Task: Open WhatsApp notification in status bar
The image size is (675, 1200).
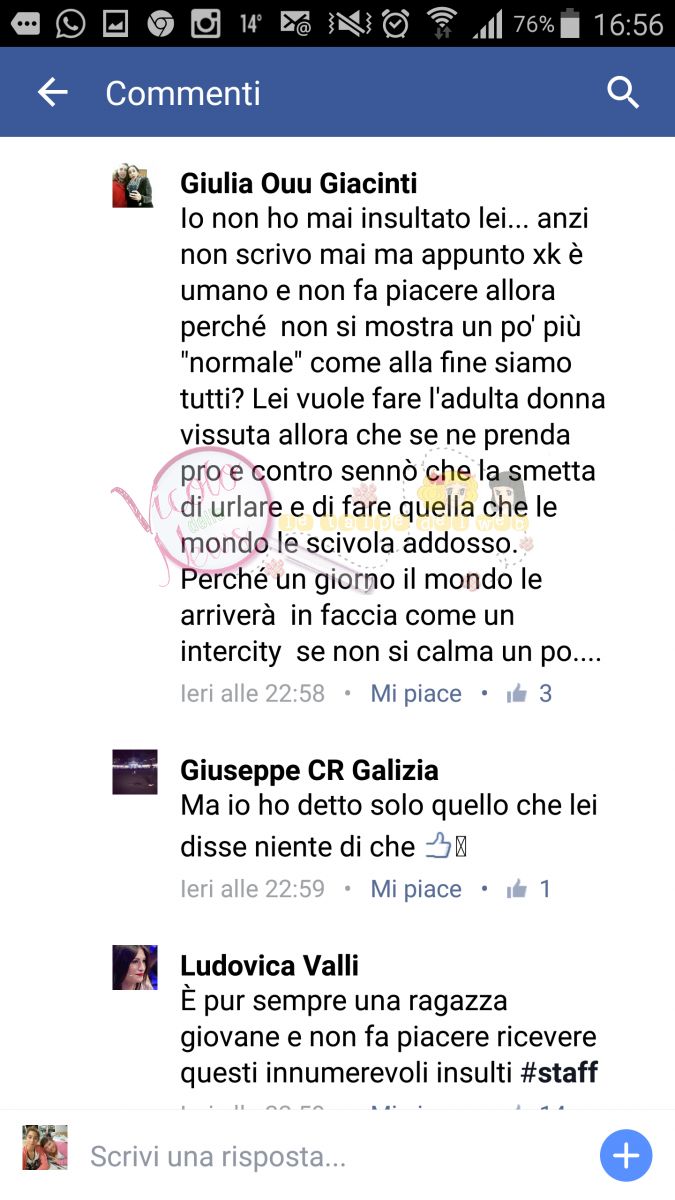Action: click(70, 24)
